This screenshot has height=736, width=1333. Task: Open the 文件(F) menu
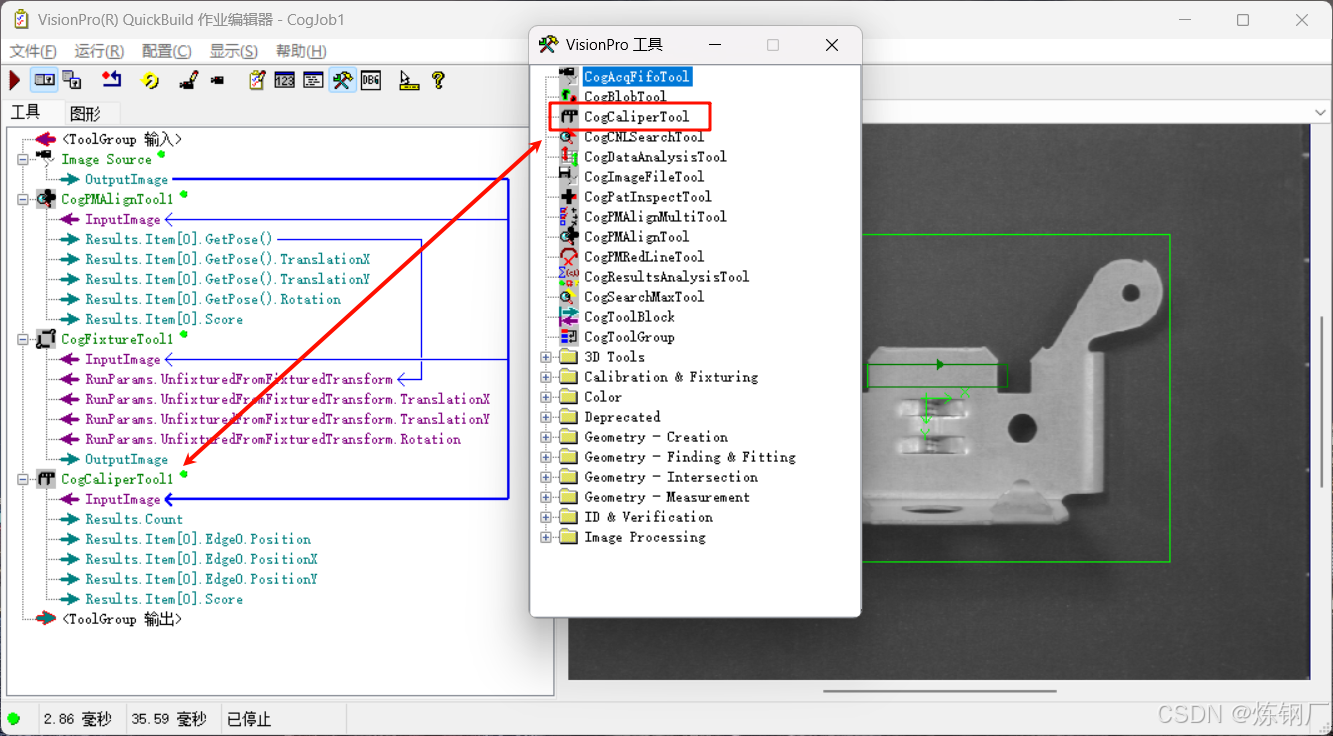pyautogui.click(x=33, y=51)
